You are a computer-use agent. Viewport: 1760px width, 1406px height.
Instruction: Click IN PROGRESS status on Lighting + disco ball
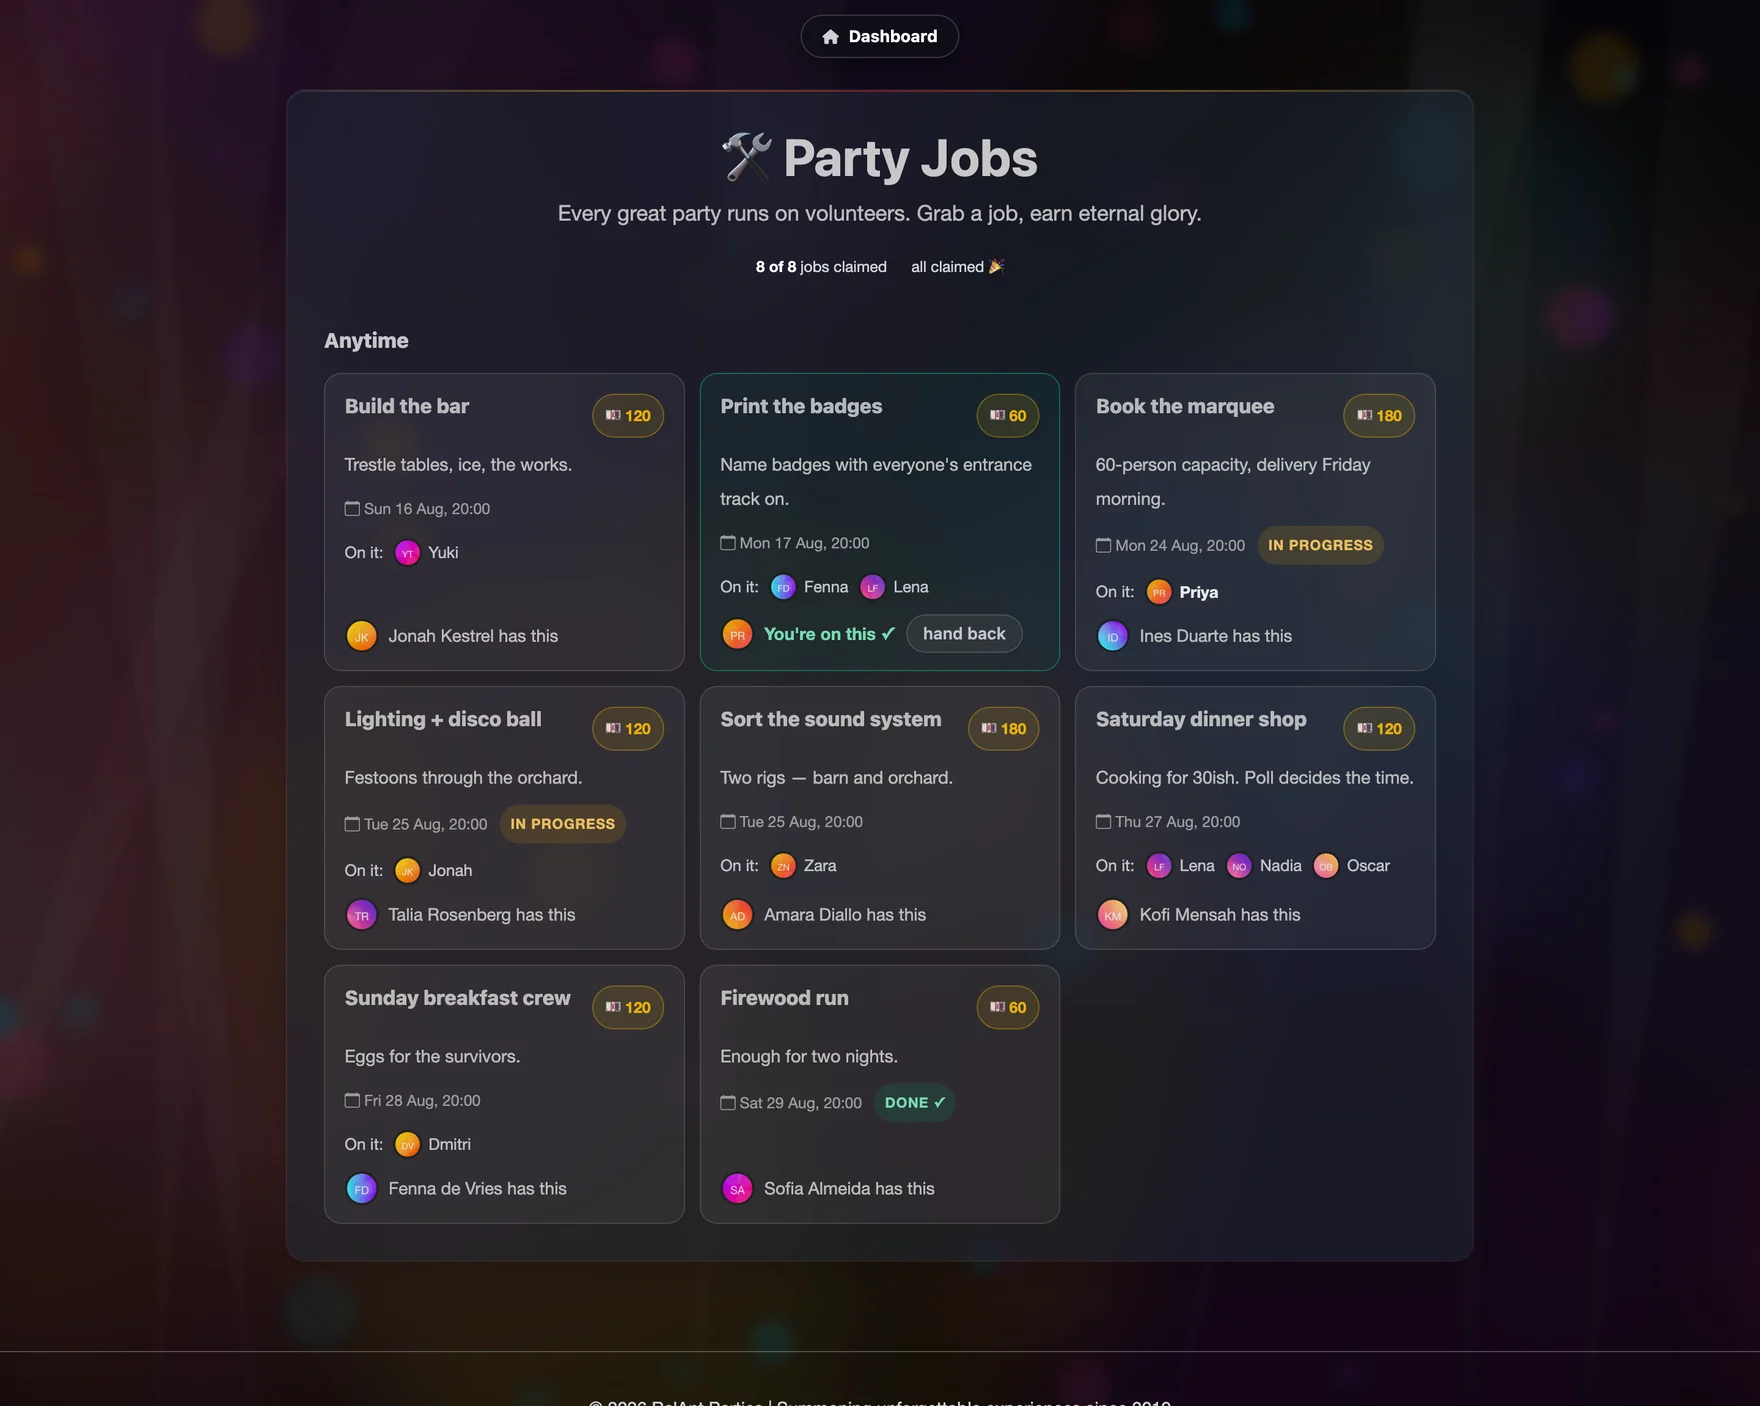[x=562, y=825]
